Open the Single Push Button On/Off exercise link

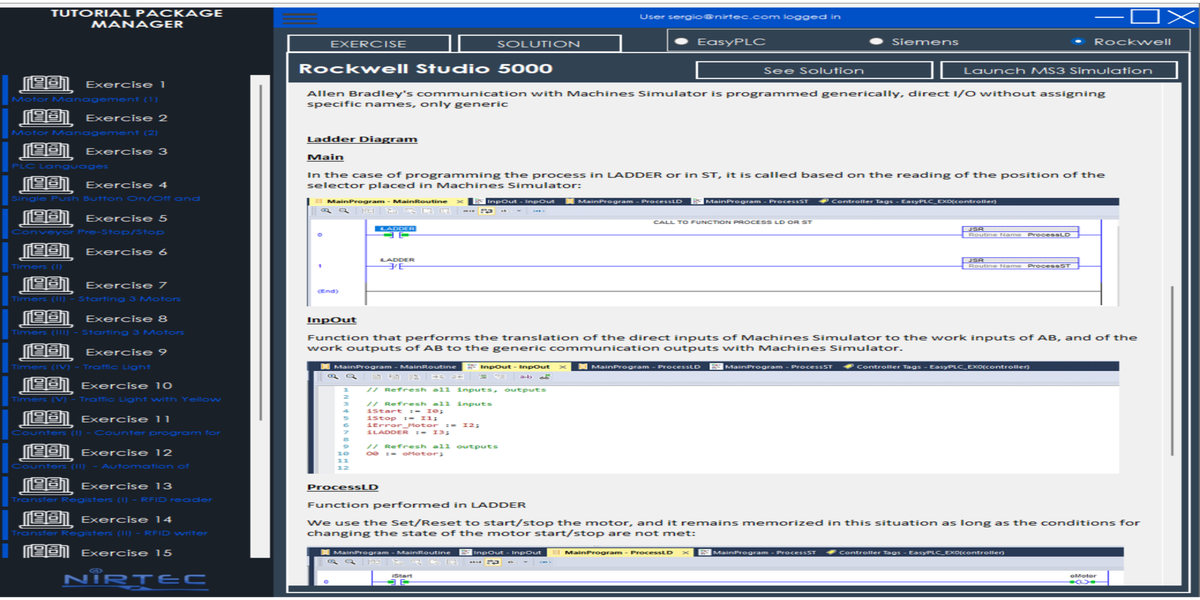tap(105, 199)
